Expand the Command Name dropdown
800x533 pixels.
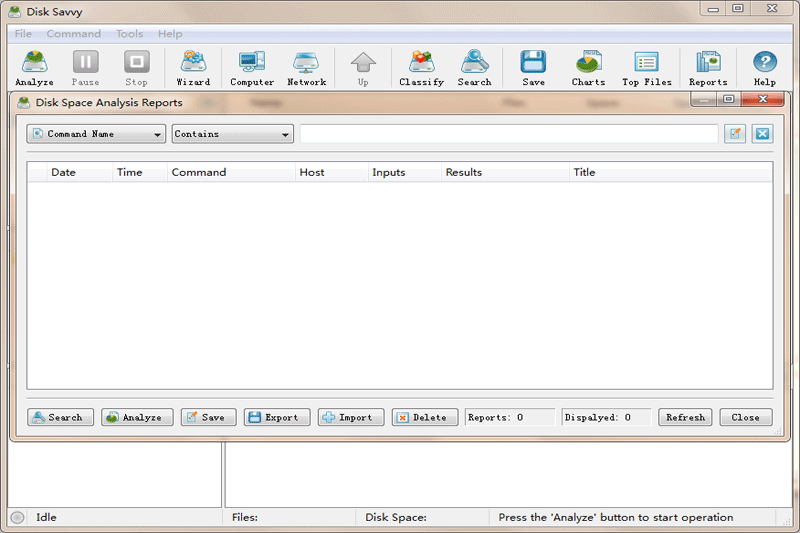click(96, 134)
